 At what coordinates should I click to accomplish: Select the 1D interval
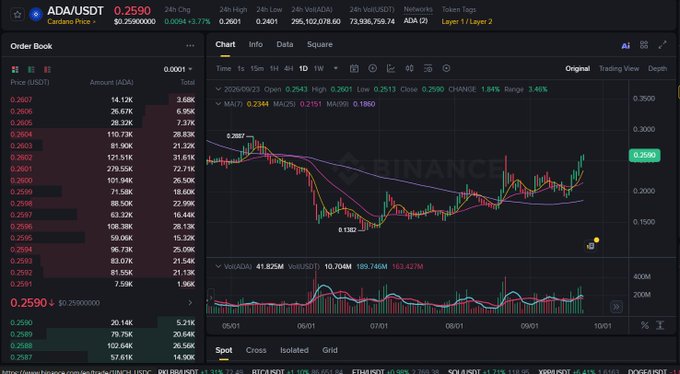[x=303, y=69]
